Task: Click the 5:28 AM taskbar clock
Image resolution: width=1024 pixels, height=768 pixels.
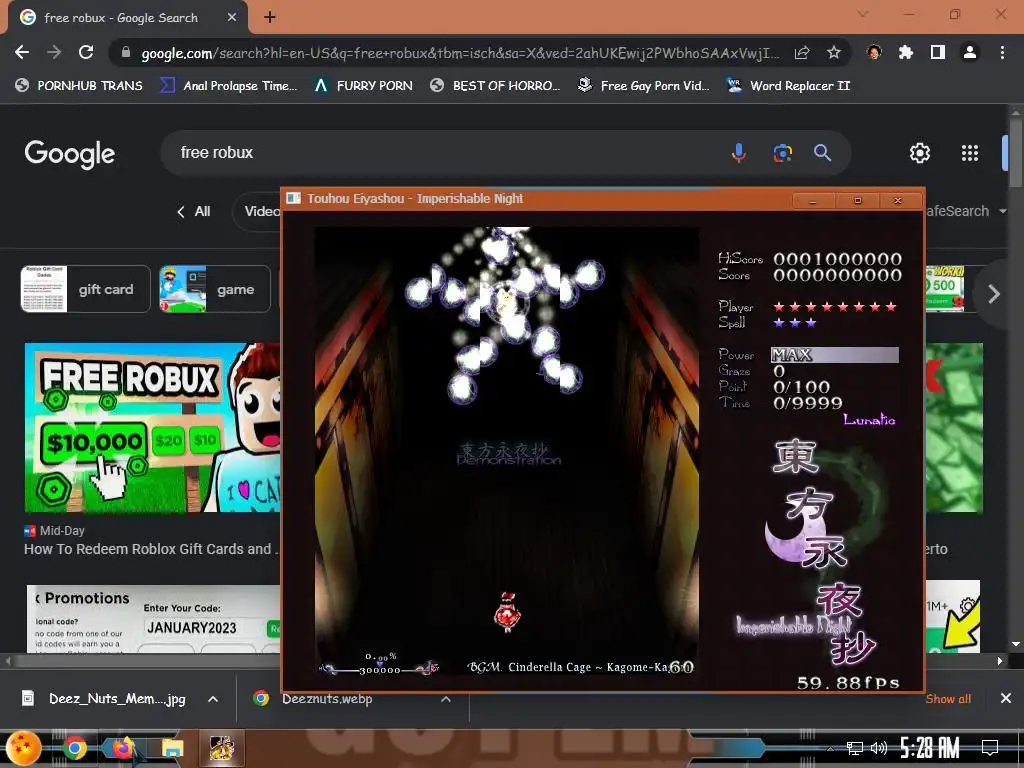Action: click(930, 748)
